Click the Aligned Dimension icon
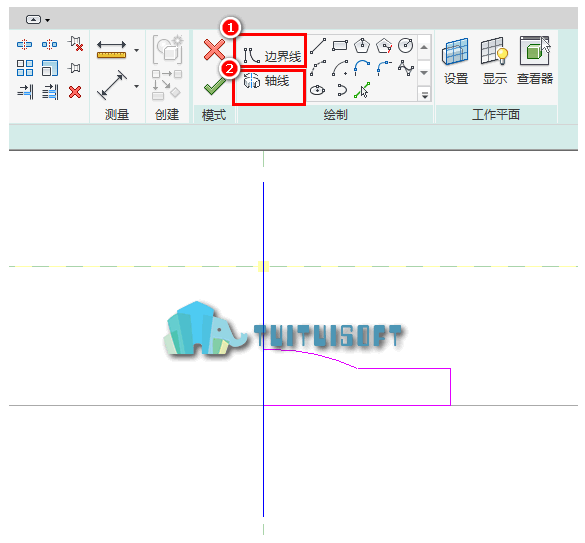Viewport: 585px width, 543px height. pyautogui.click(x=112, y=85)
